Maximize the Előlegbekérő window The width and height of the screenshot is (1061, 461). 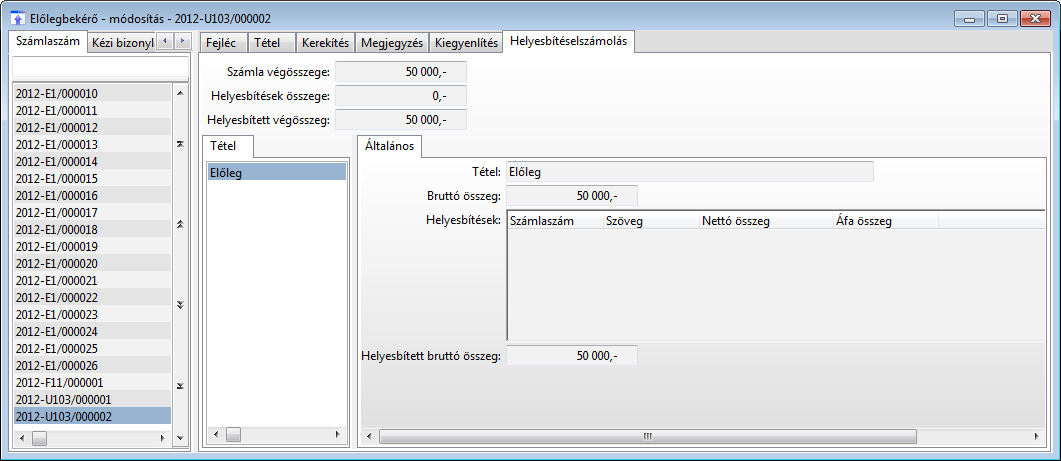click(x=1001, y=19)
